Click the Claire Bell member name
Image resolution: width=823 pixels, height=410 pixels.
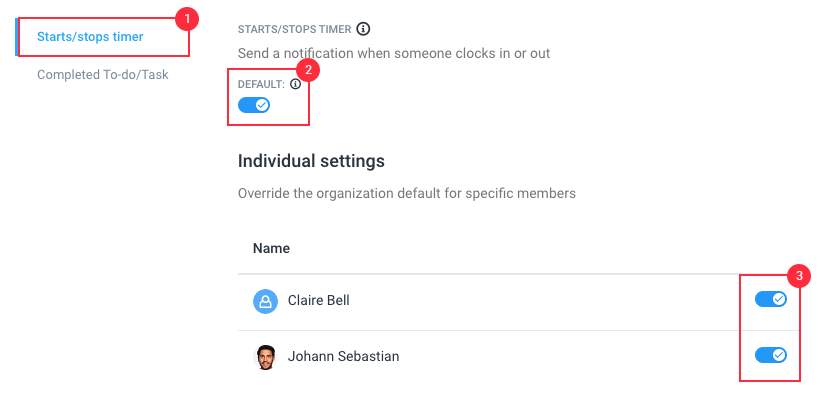coord(319,300)
